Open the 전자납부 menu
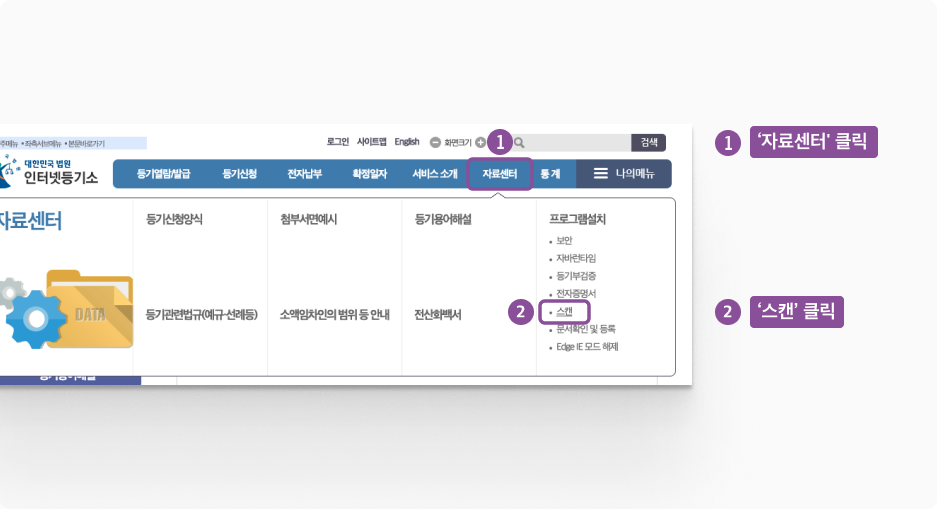 point(304,174)
